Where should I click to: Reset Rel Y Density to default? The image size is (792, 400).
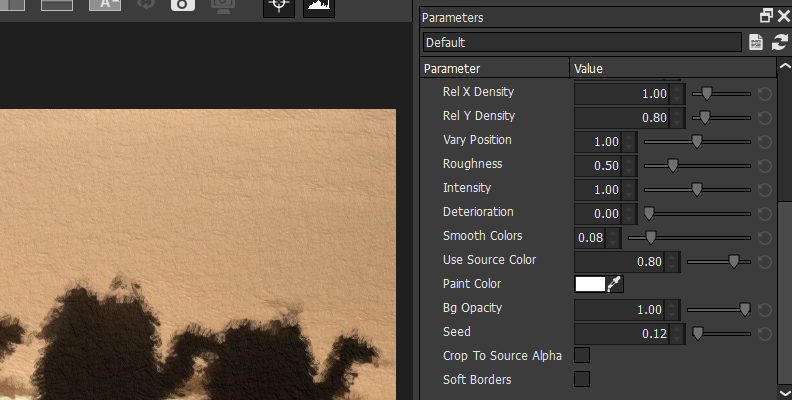[765, 118]
